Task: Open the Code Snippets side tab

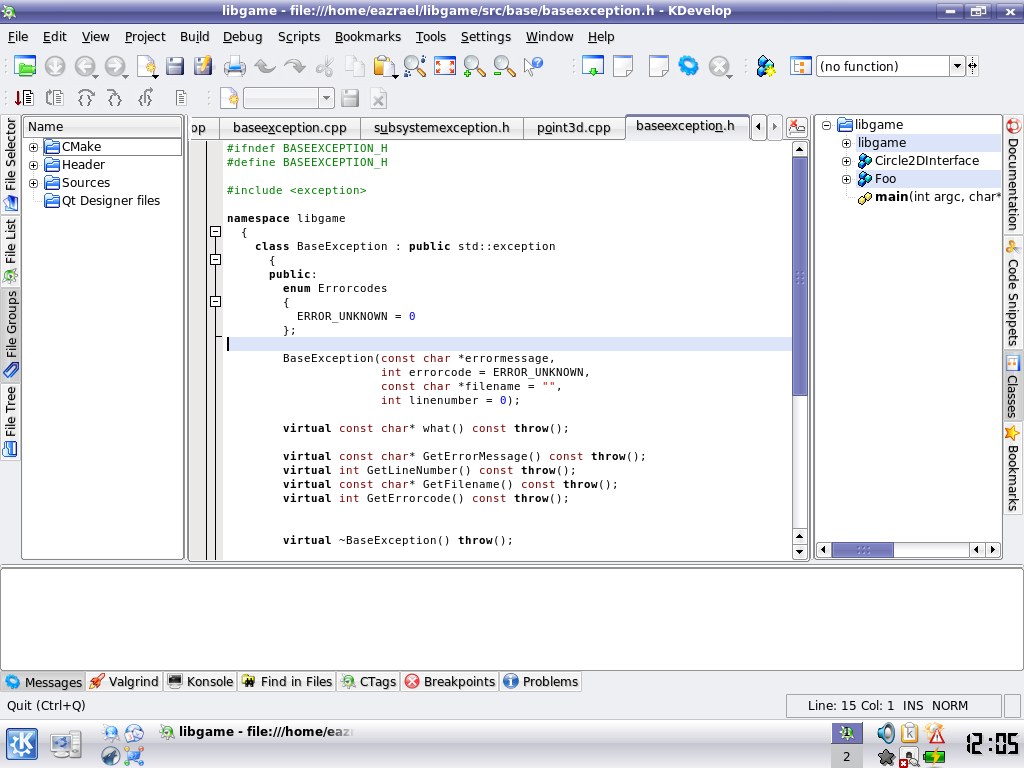Action: pyautogui.click(x=1013, y=293)
